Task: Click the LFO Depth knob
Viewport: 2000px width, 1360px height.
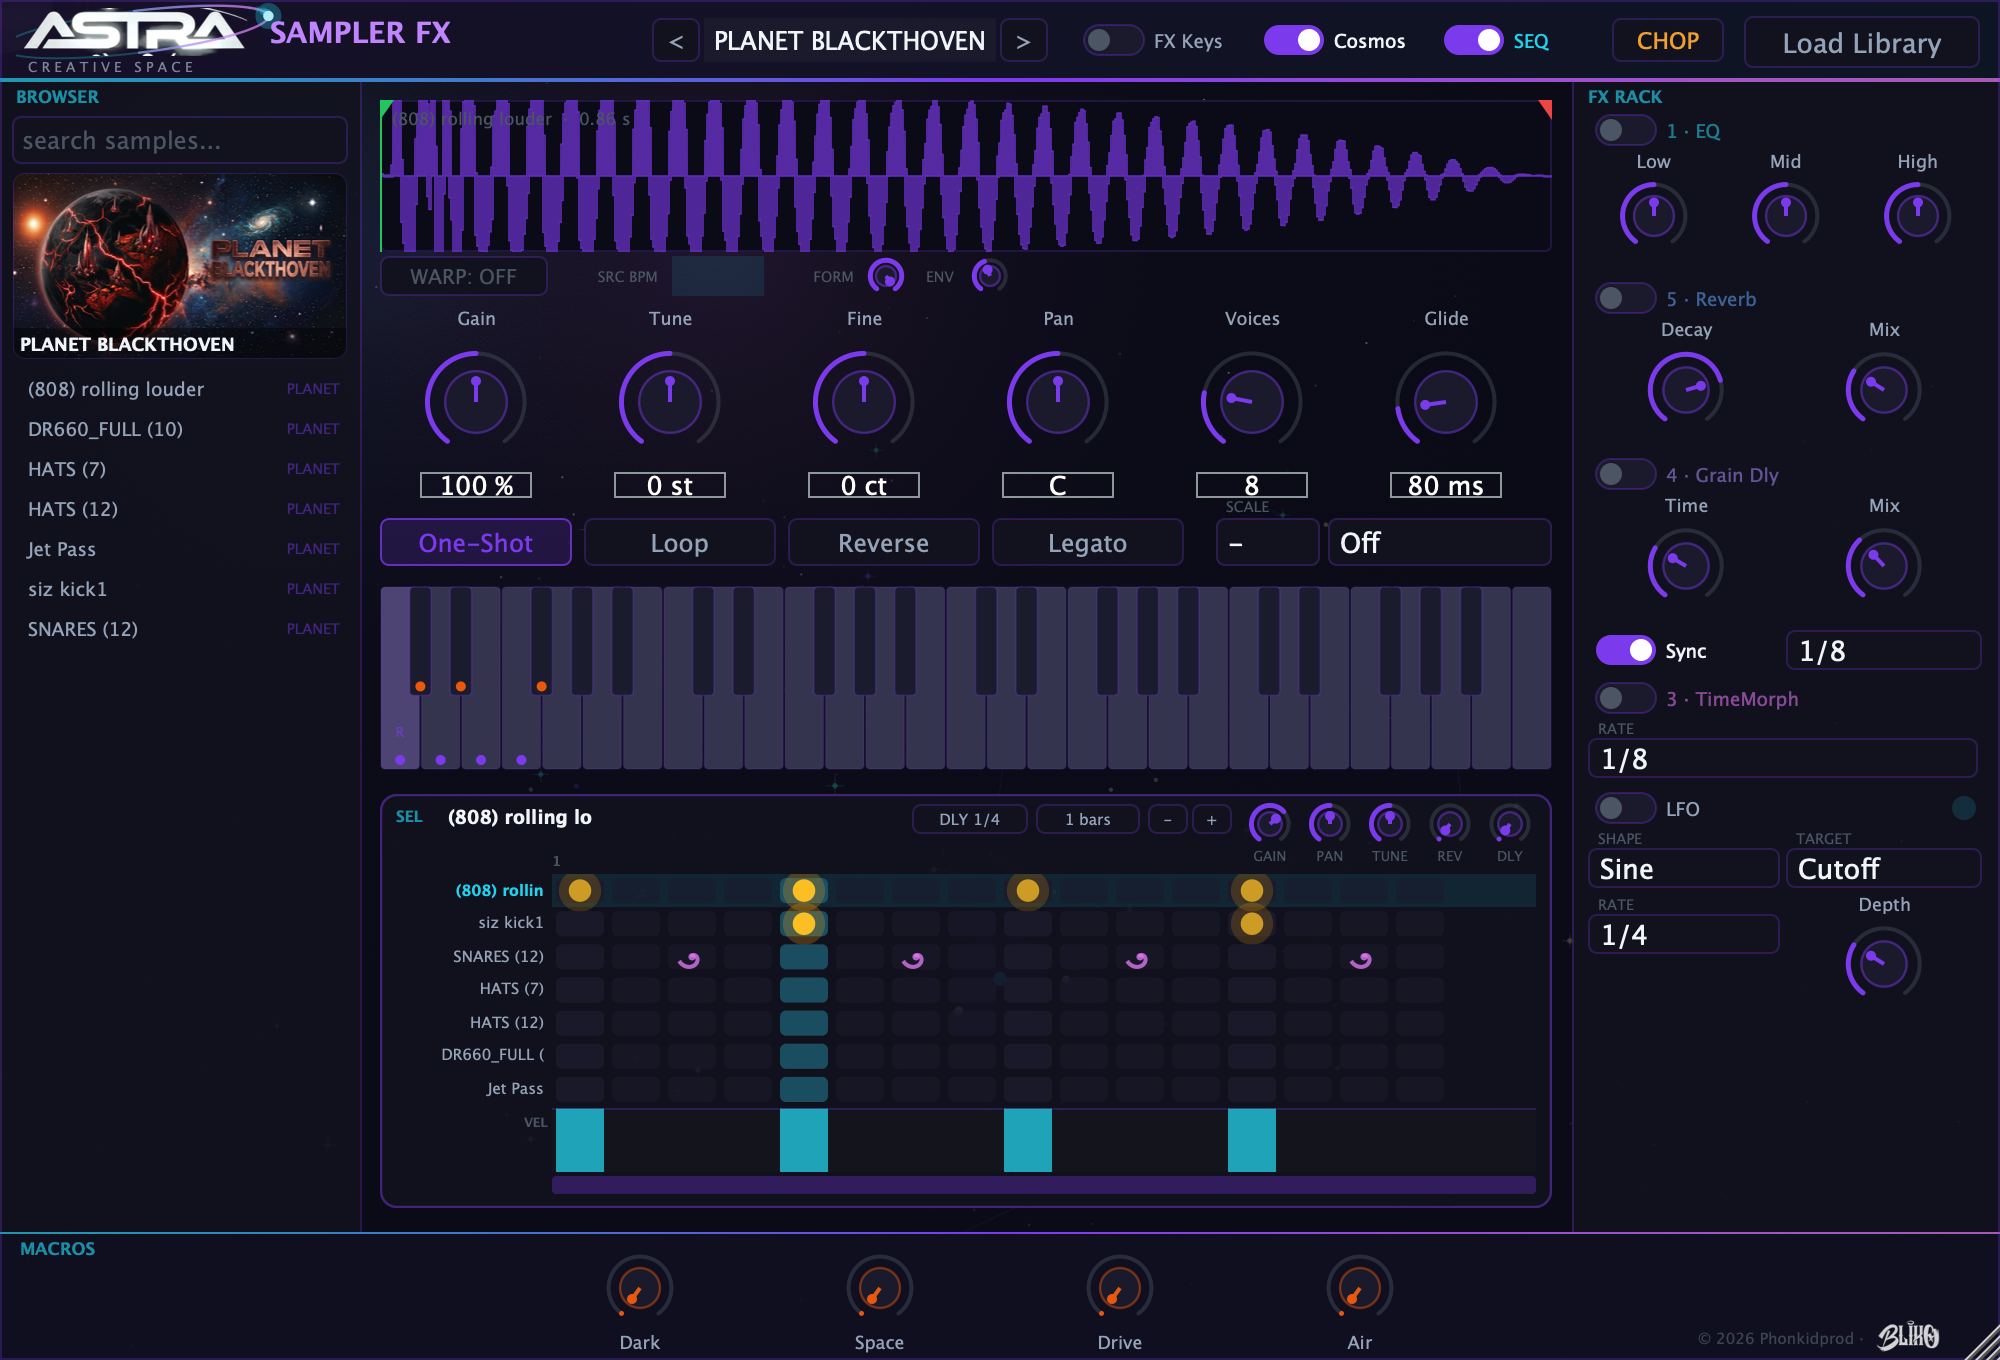Action: (x=1884, y=963)
